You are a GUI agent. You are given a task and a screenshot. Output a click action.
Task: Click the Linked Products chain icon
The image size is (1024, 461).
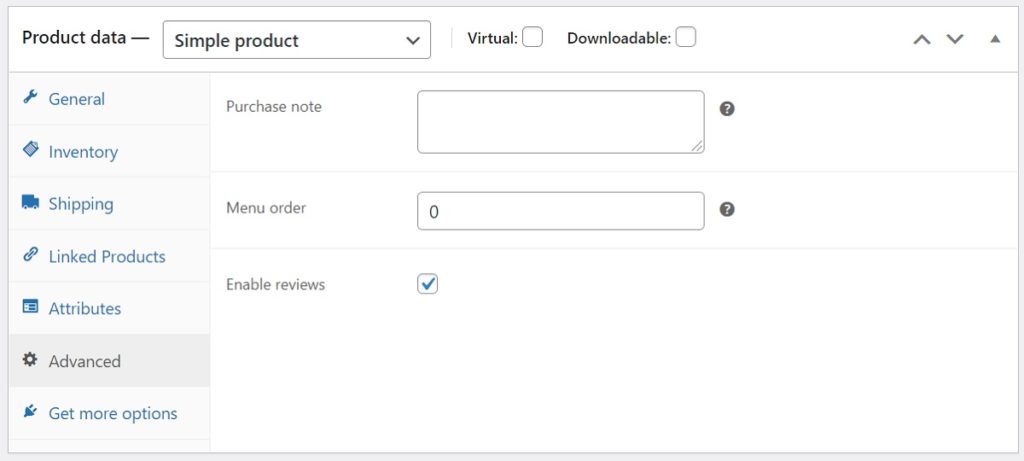pyautogui.click(x=30, y=254)
